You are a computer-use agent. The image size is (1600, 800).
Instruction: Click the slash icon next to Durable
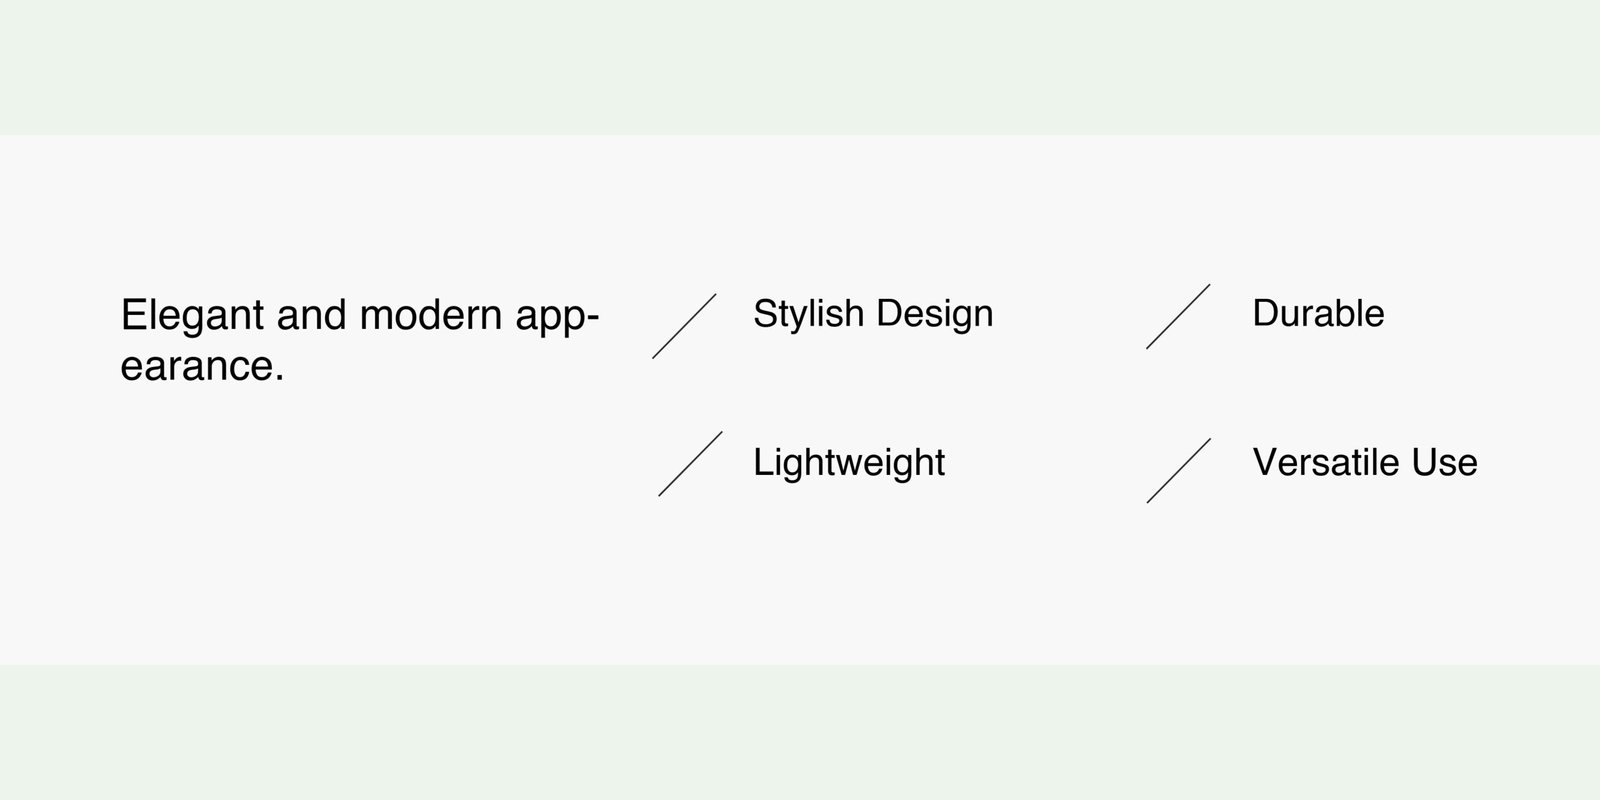pos(1178,316)
